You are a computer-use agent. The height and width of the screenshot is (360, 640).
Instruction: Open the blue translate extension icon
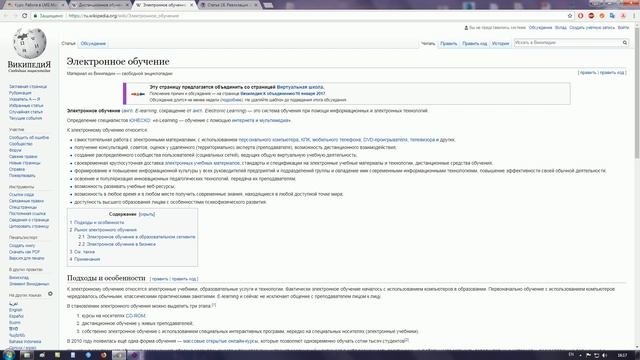pos(612,16)
